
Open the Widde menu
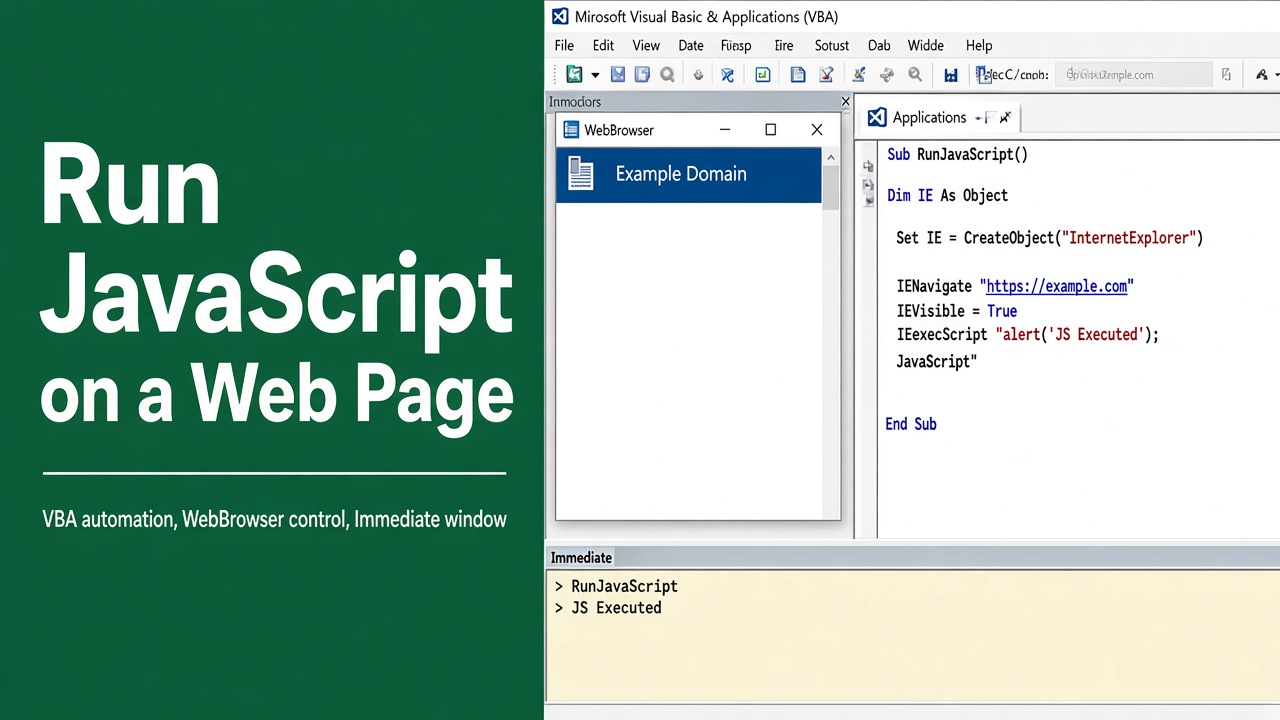[926, 45]
